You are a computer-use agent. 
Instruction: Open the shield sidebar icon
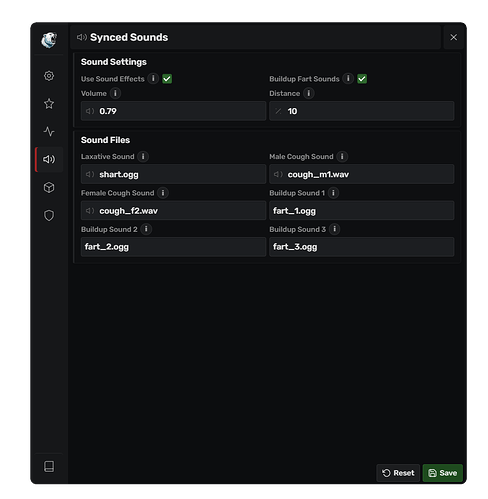click(x=49, y=215)
